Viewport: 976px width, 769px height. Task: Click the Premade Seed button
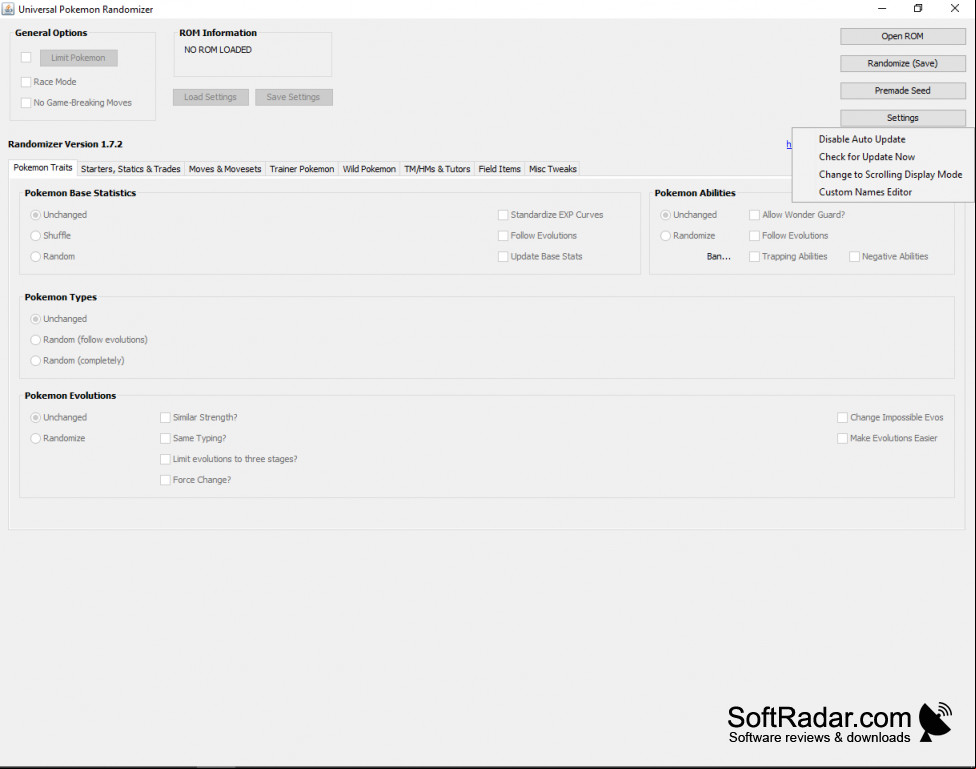(903, 91)
